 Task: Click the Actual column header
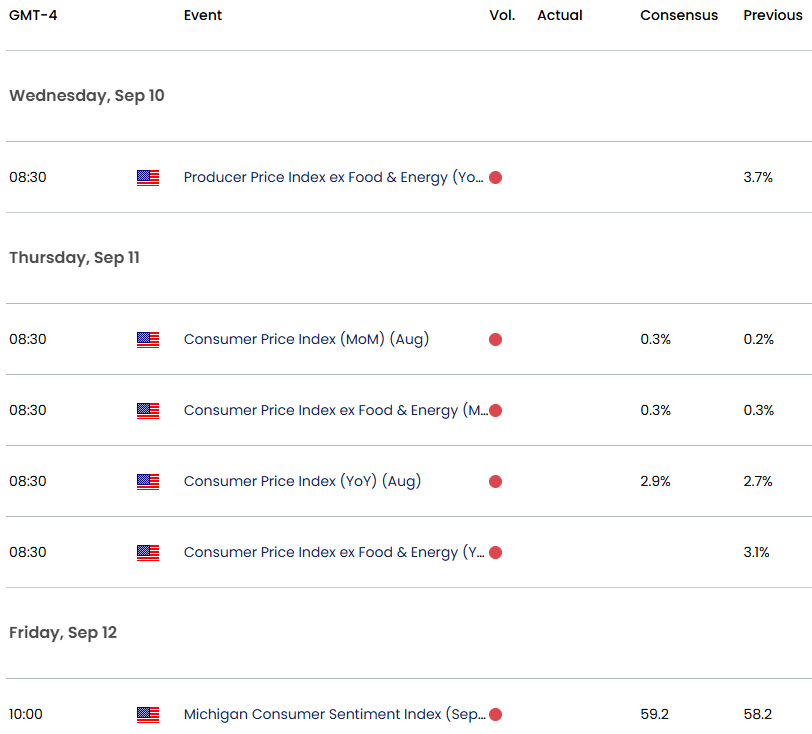559,15
